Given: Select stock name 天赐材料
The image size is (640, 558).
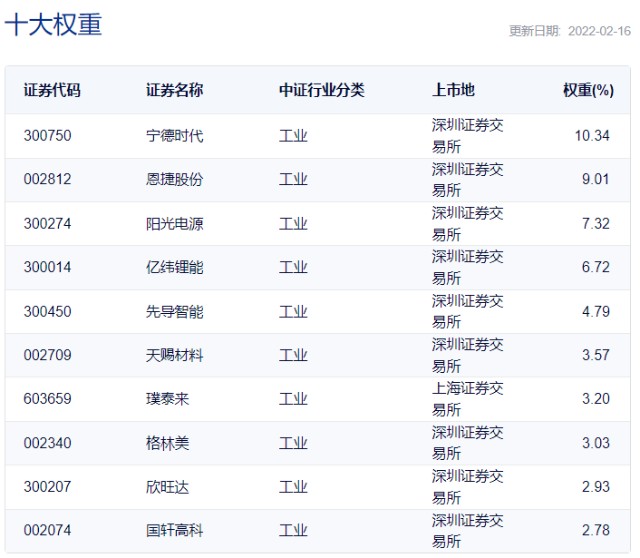Looking at the screenshot, I should click(x=175, y=355).
